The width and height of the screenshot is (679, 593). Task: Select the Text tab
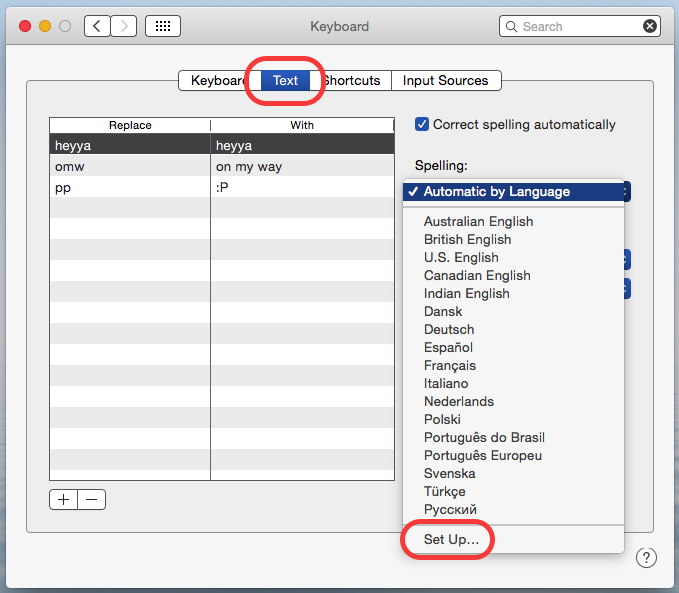click(285, 80)
